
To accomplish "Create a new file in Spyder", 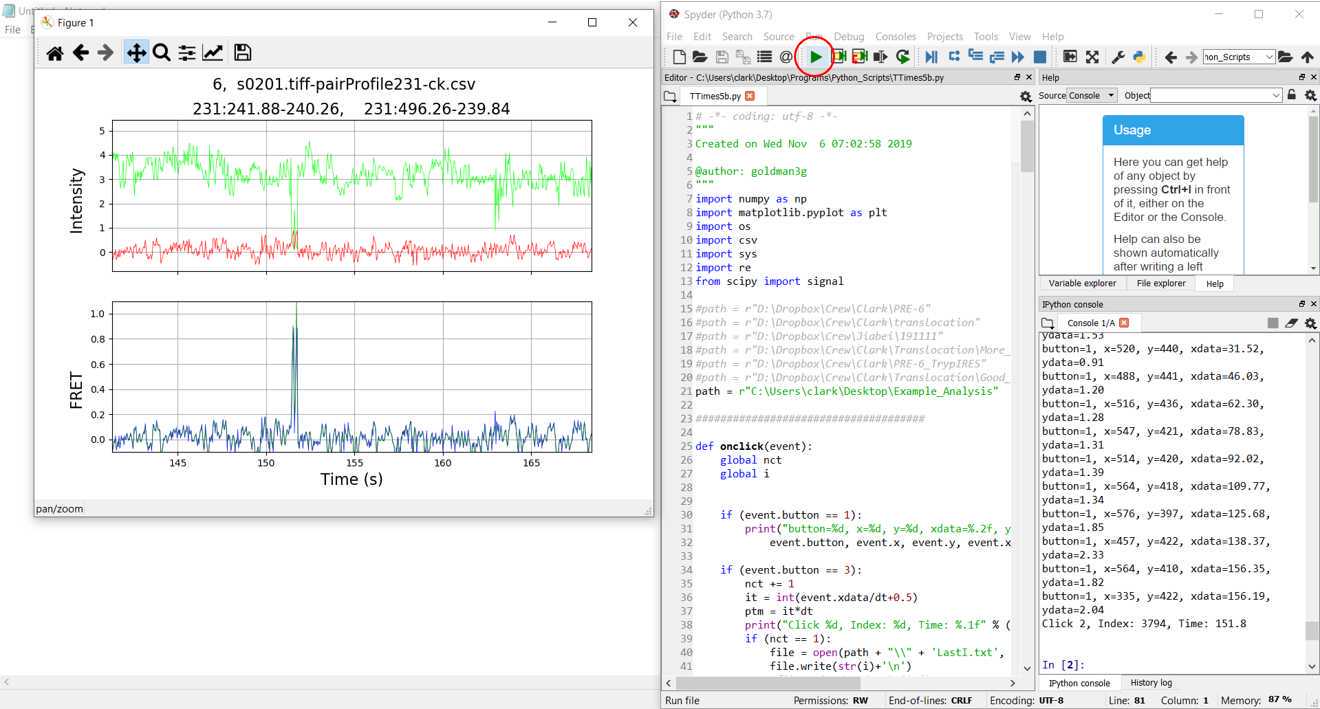I will [679, 57].
